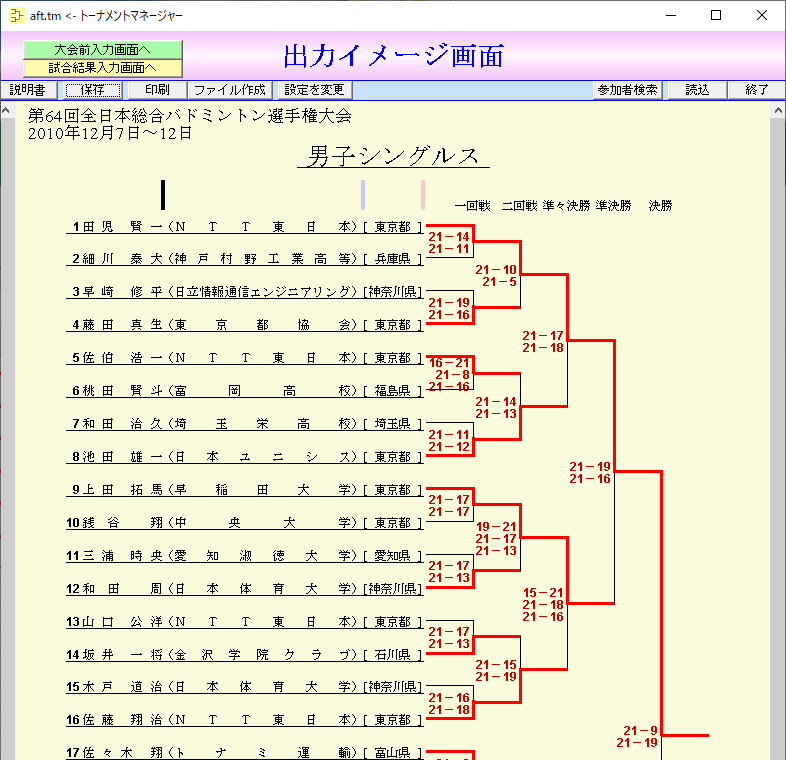
Task: Minimize the aft.tm window
Action: coord(671,16)
